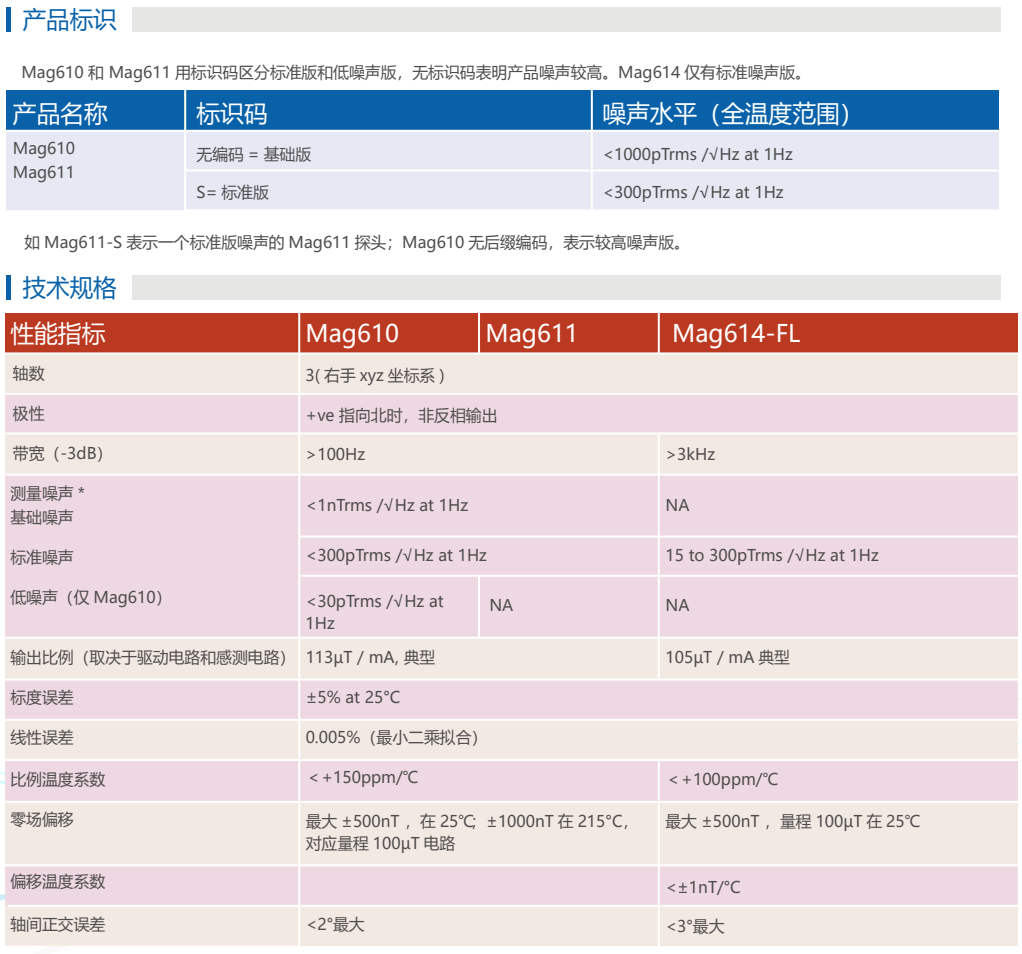Click the note beginning "如 Mag611-S 表示"
Screen dimensions: 1022x954
click(353, 243)
